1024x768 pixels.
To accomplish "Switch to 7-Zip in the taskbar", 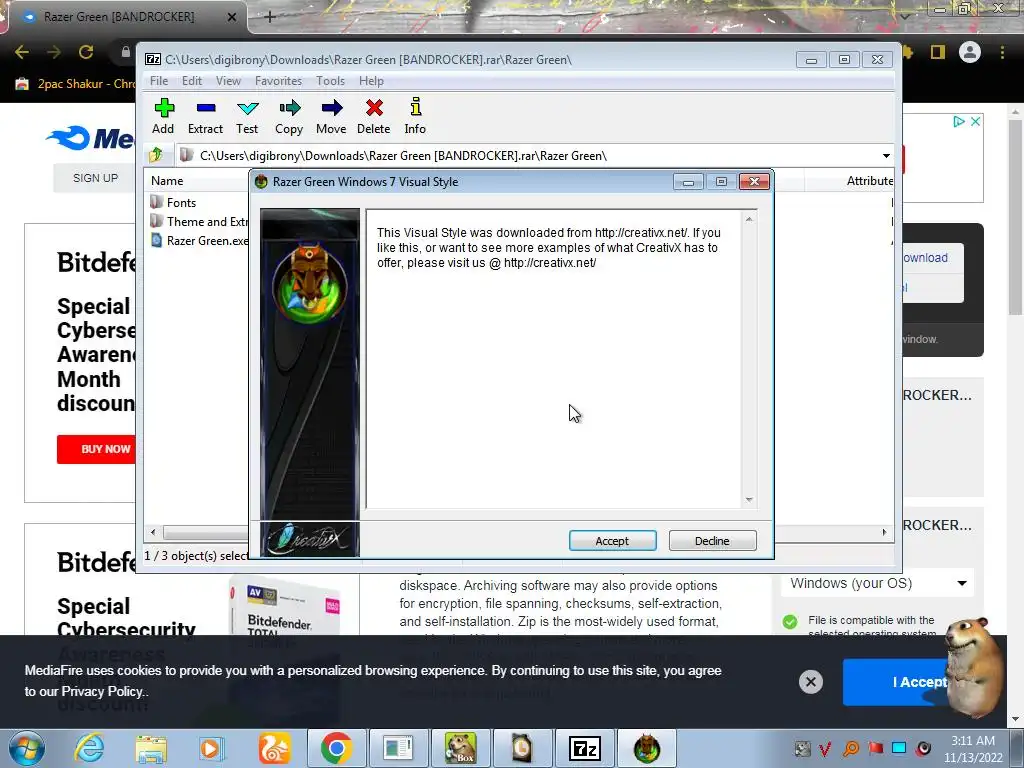I will click(584, 749).
